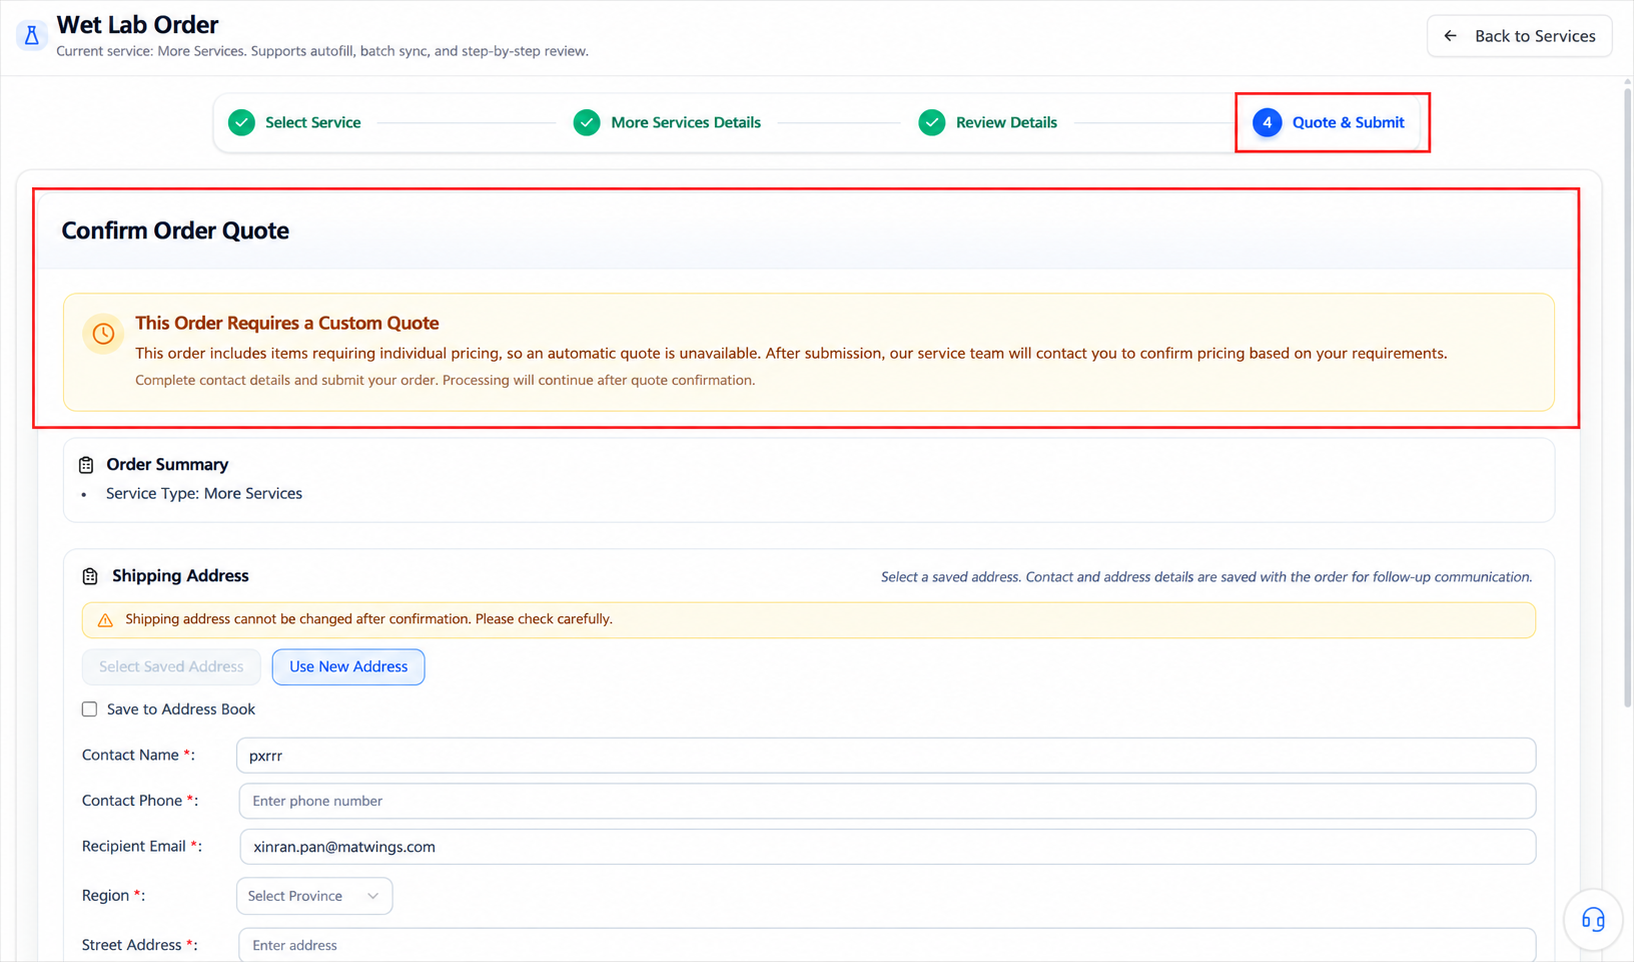The width and height of the screenshot is (1634, 962).
Task: Click the 'Recipient Email' field label
Action: [x=142, y=846]
